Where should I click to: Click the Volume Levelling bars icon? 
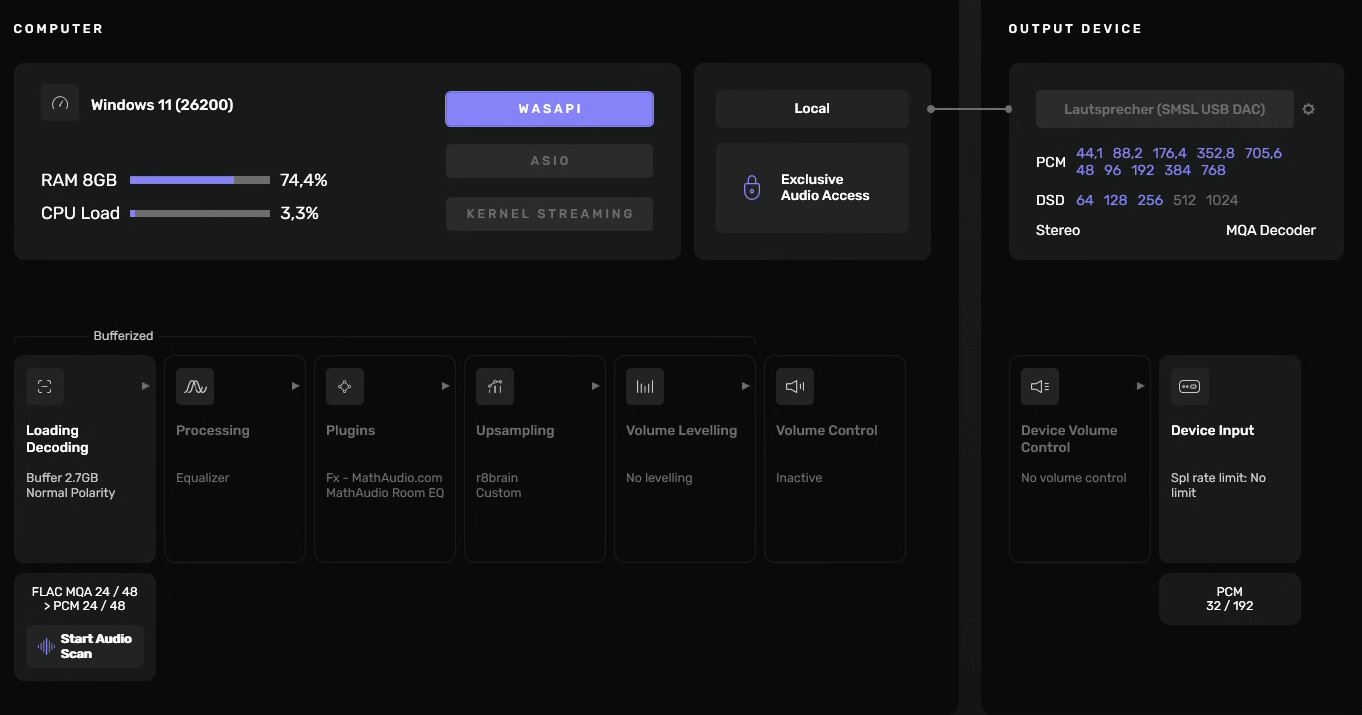(645, 386)
